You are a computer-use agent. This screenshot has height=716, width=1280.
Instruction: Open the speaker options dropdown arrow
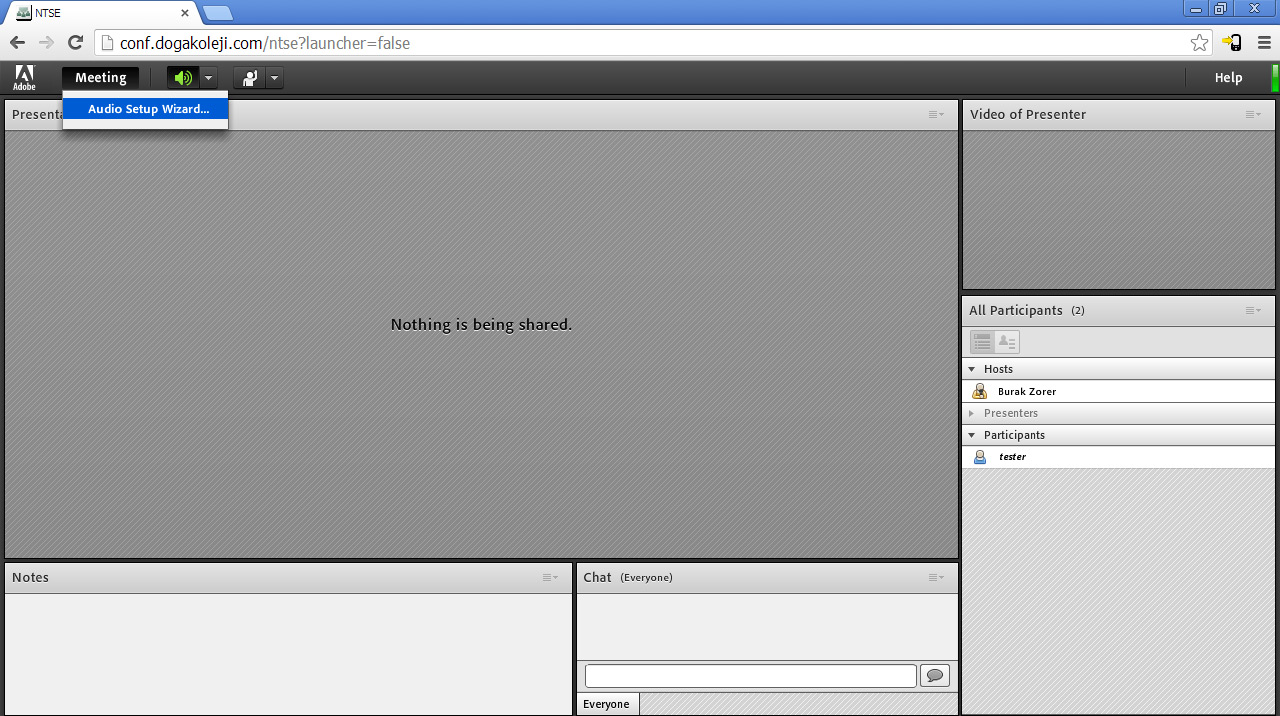[208, 78]
